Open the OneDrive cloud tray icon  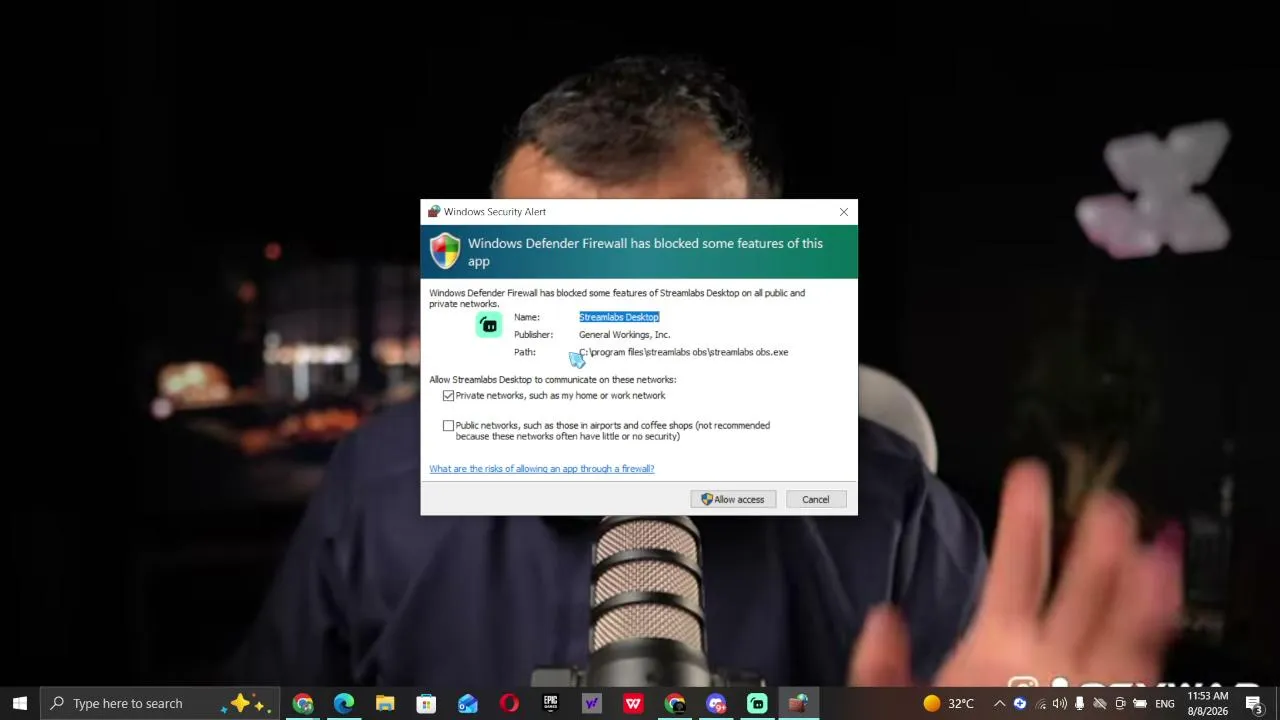pyautogui.click(x=1100, y=703)
